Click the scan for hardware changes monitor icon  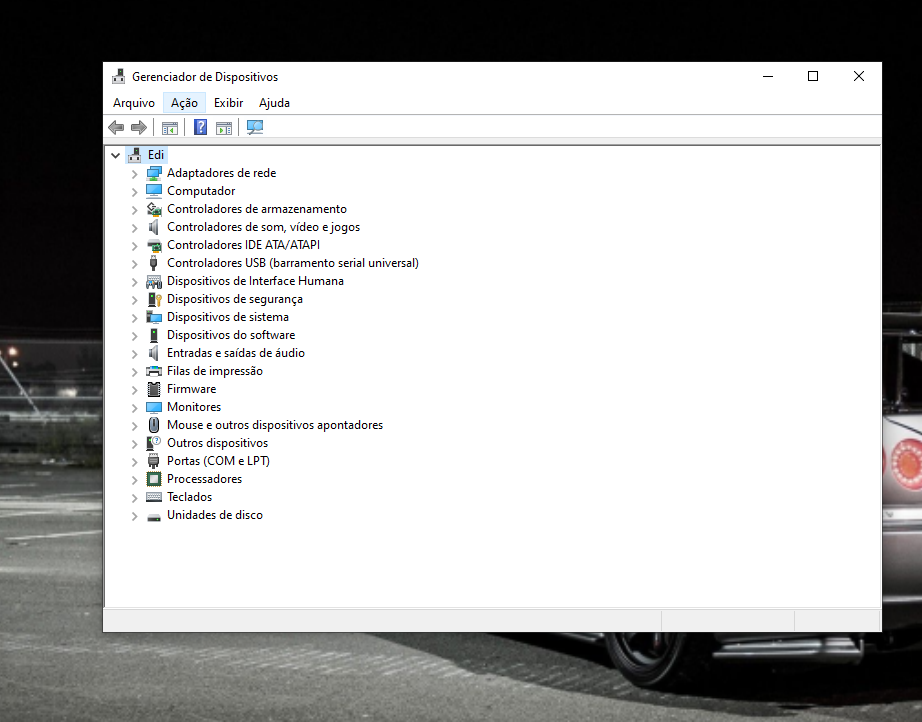[255, 127]
